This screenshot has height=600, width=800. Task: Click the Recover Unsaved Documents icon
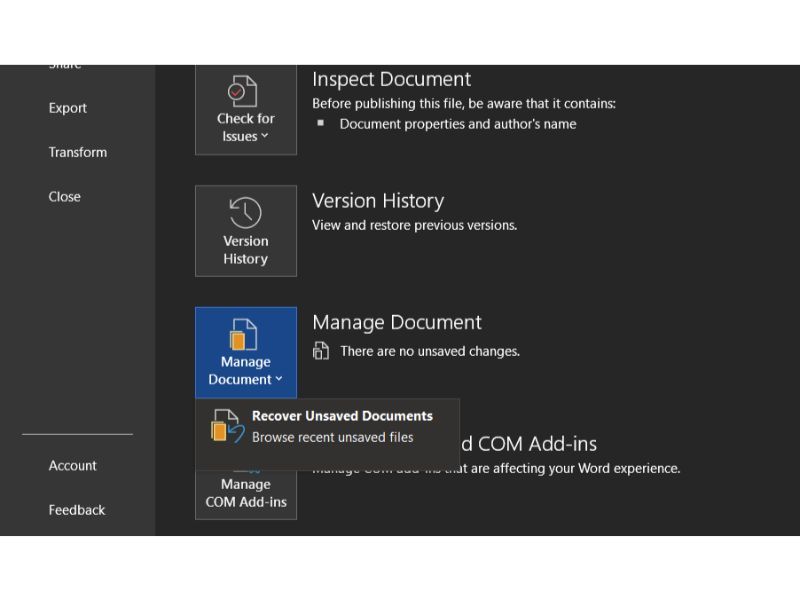tap(227, 427)
